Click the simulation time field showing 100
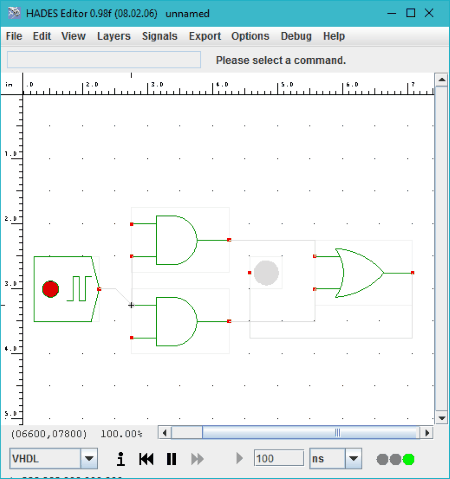Screen dimensions: 450x479 click(x=279, y=459)
